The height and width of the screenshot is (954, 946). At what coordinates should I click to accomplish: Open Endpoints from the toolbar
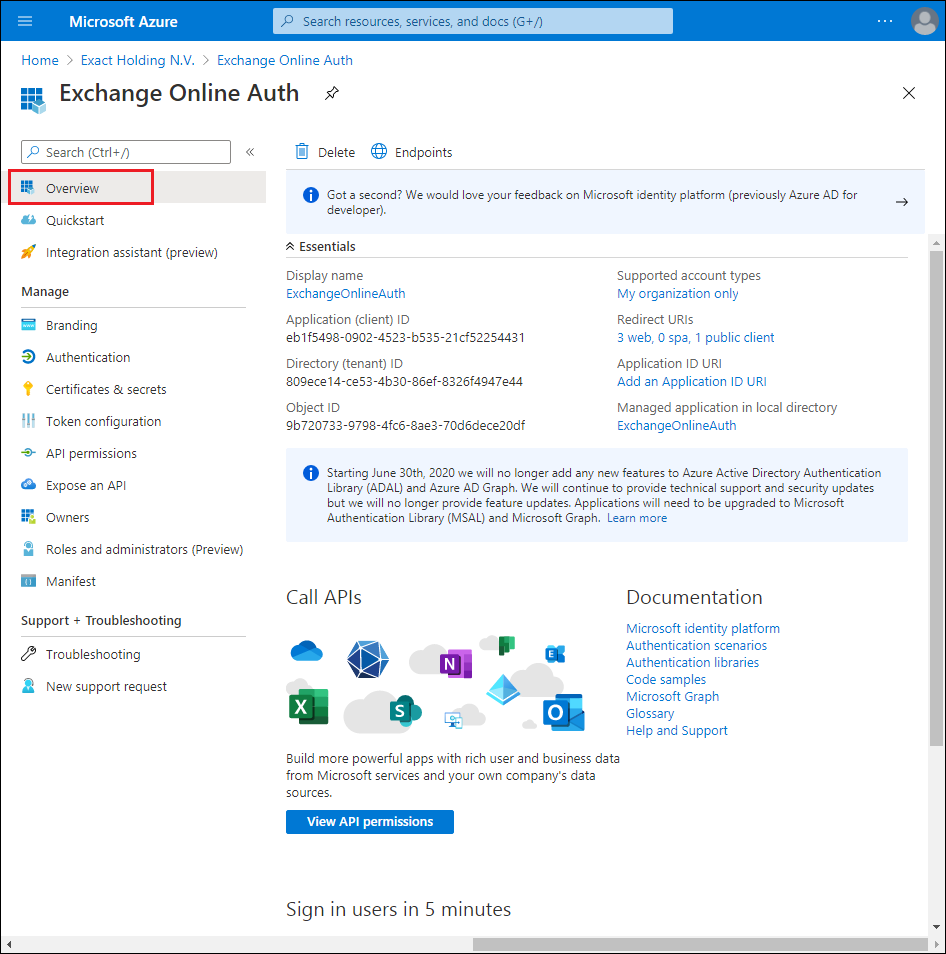[411, 152]
